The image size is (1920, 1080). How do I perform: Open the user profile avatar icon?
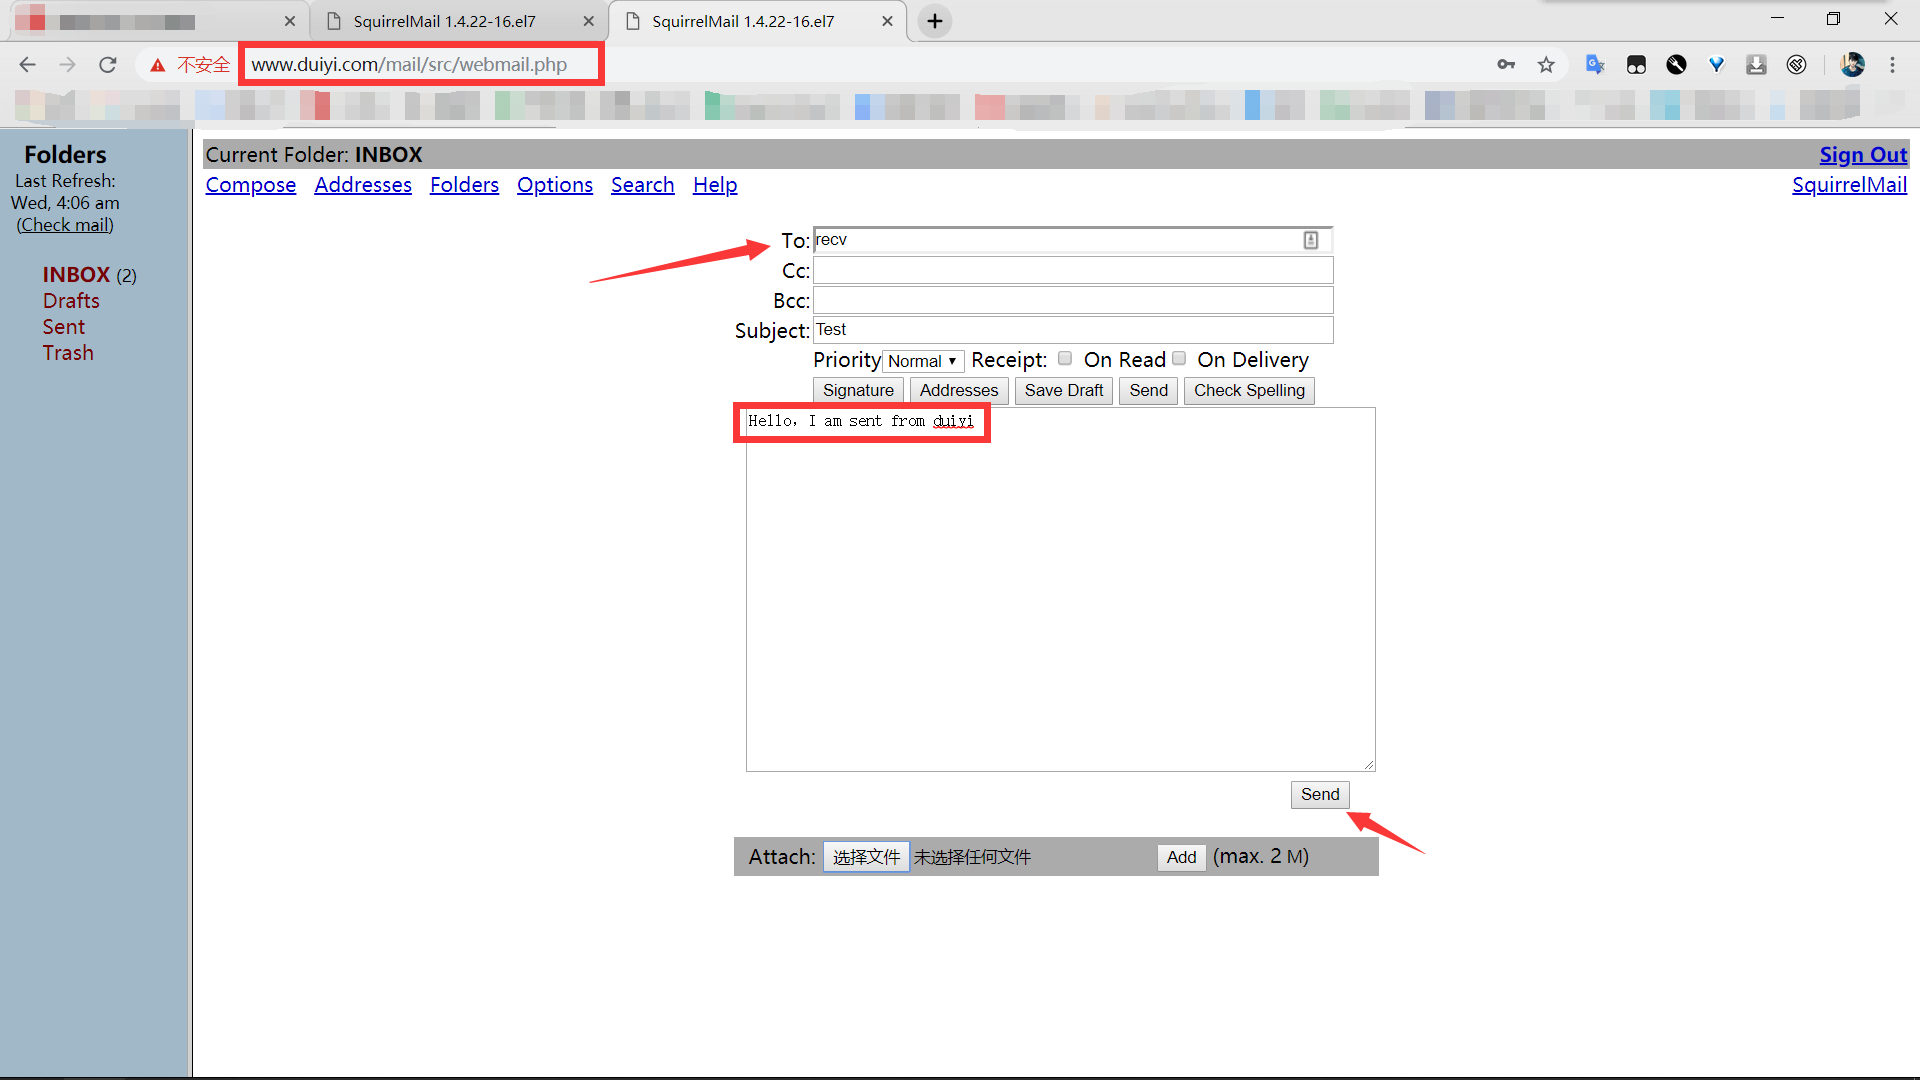pyautogui.click(x=1852, y=65)
